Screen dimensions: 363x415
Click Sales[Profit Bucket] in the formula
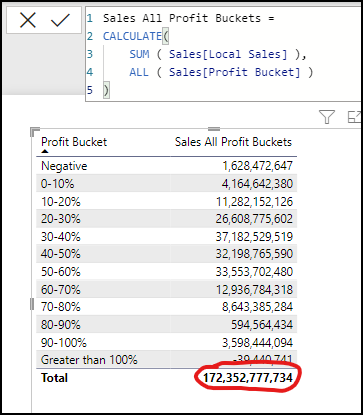(x=234, y=72)
